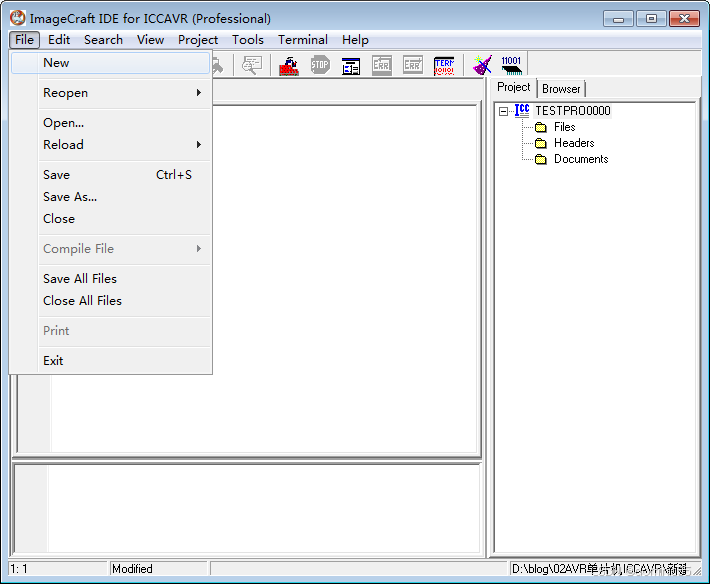
Task: Select the TESTPRO0000 project node
Action: [x=573, y=111]
